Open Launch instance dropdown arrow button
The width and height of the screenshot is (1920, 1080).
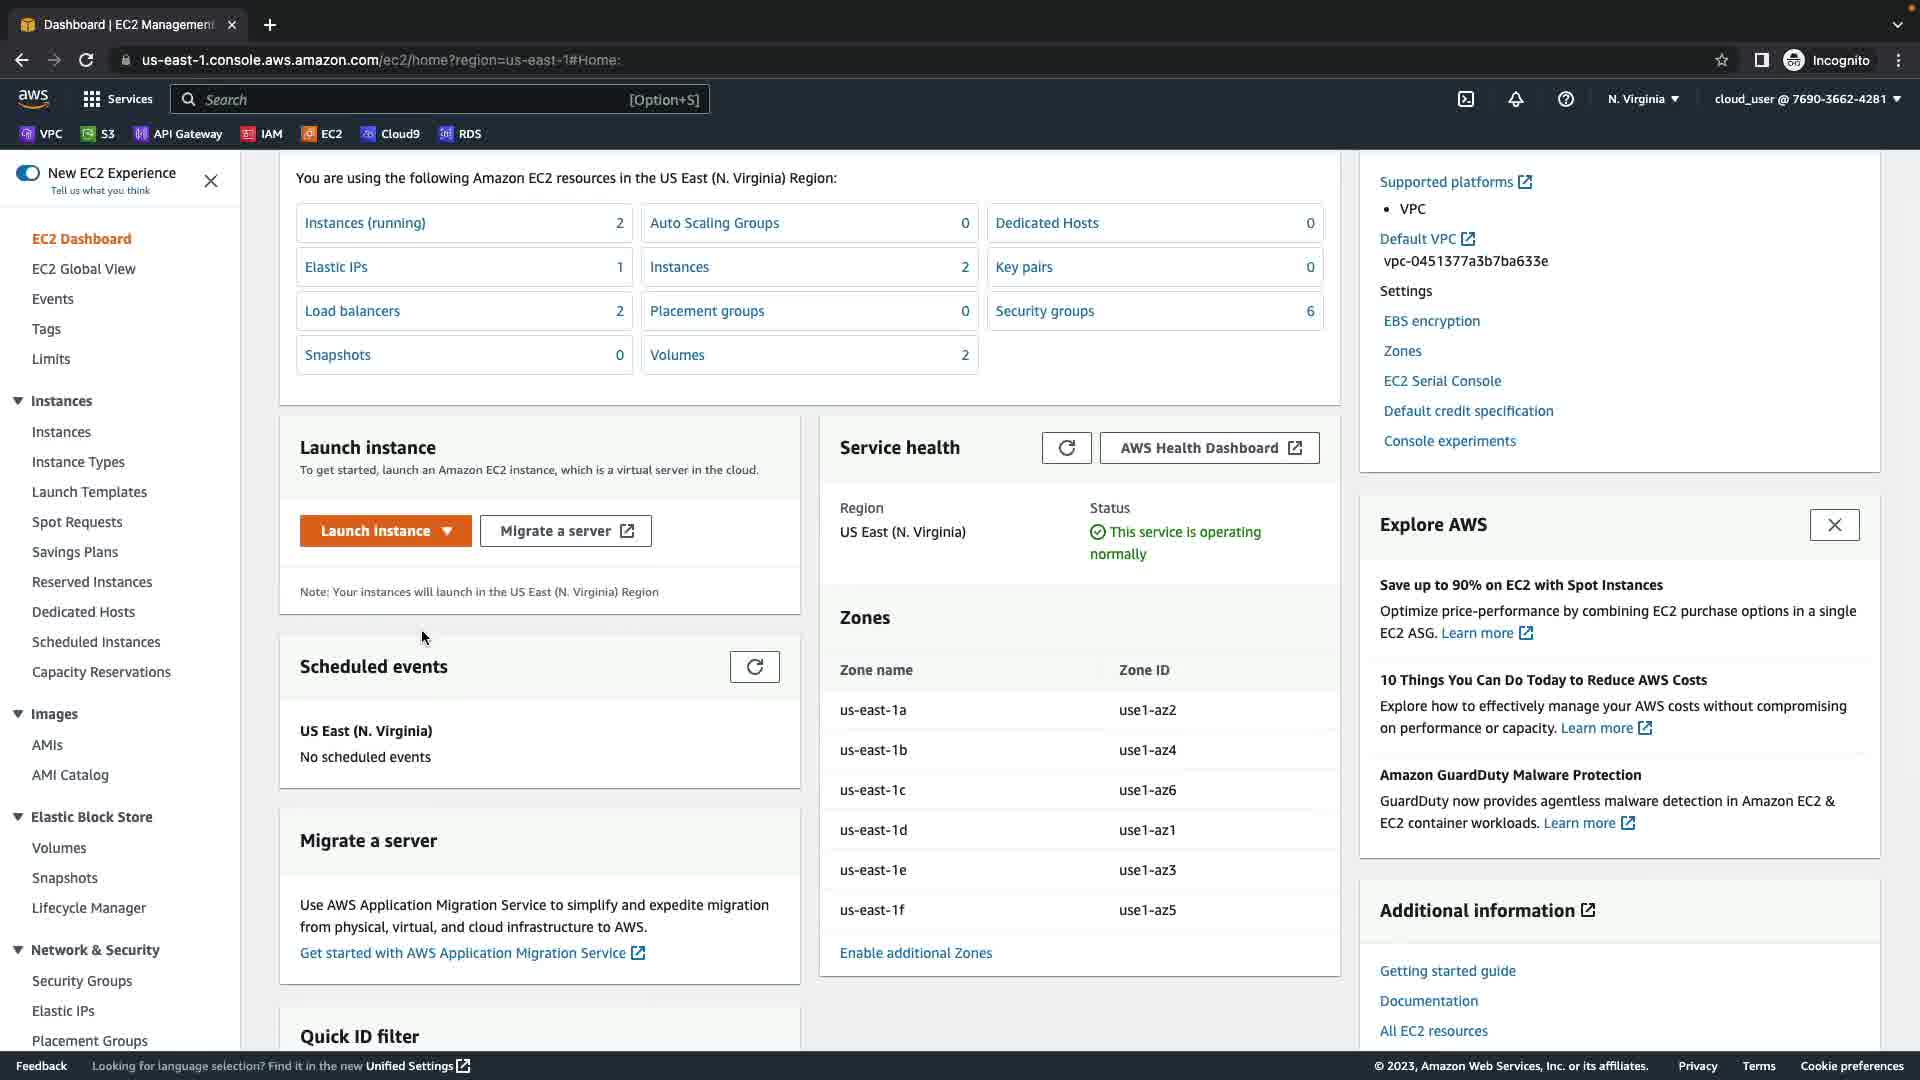click(x=447, y=531)
